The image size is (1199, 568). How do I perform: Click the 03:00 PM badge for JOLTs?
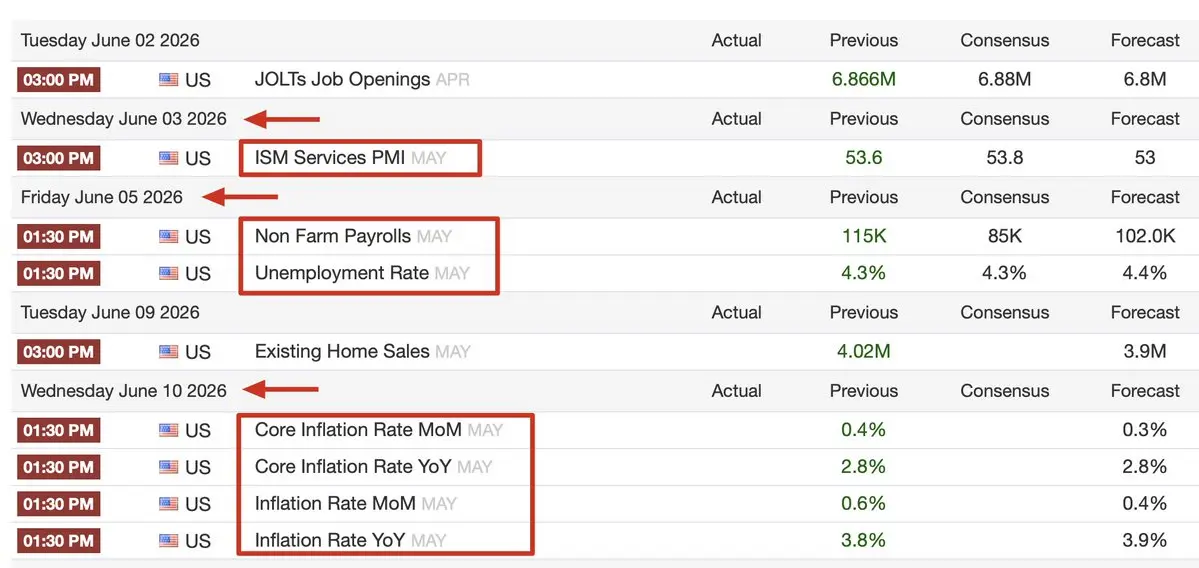(x=59, y=80)
